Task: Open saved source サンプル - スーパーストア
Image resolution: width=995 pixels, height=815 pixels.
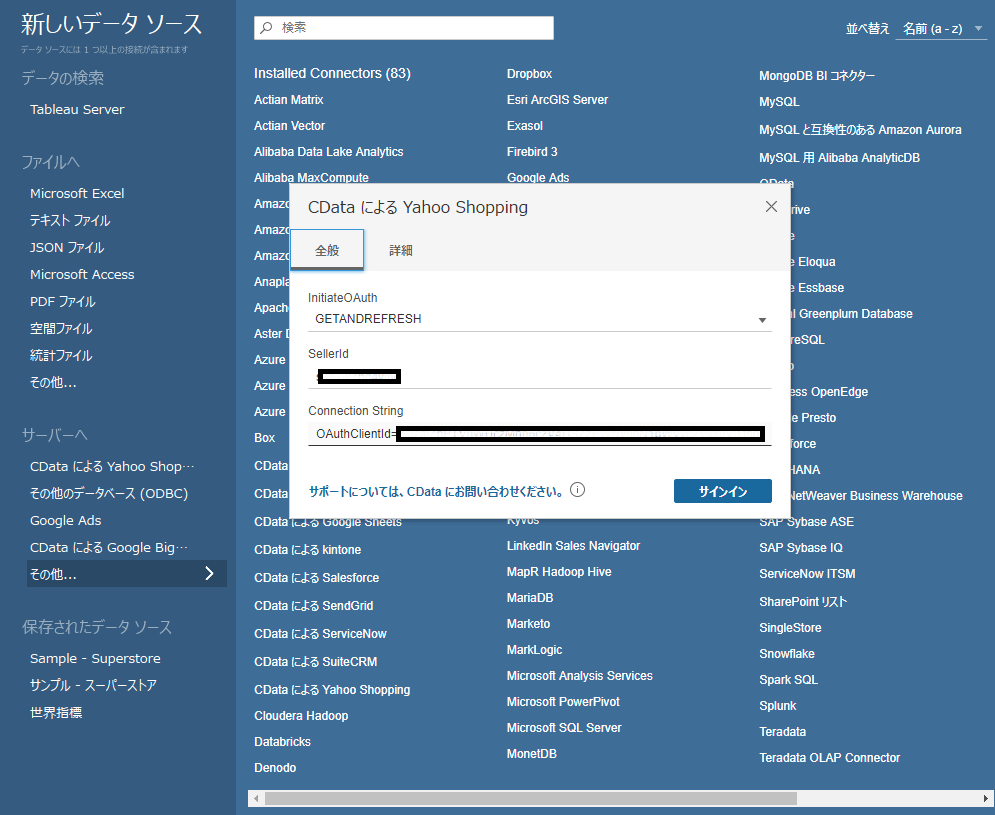Action: [x=93, y=686]
